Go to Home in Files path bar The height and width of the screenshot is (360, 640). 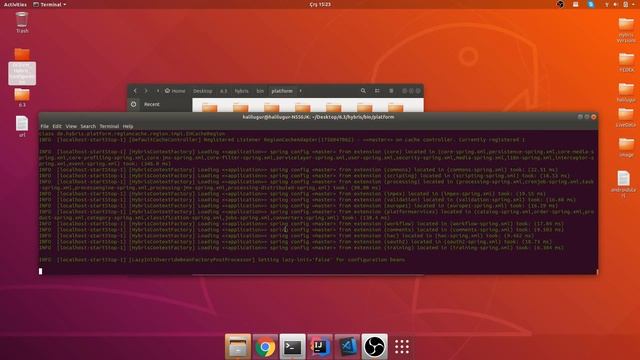coord(175,91)
